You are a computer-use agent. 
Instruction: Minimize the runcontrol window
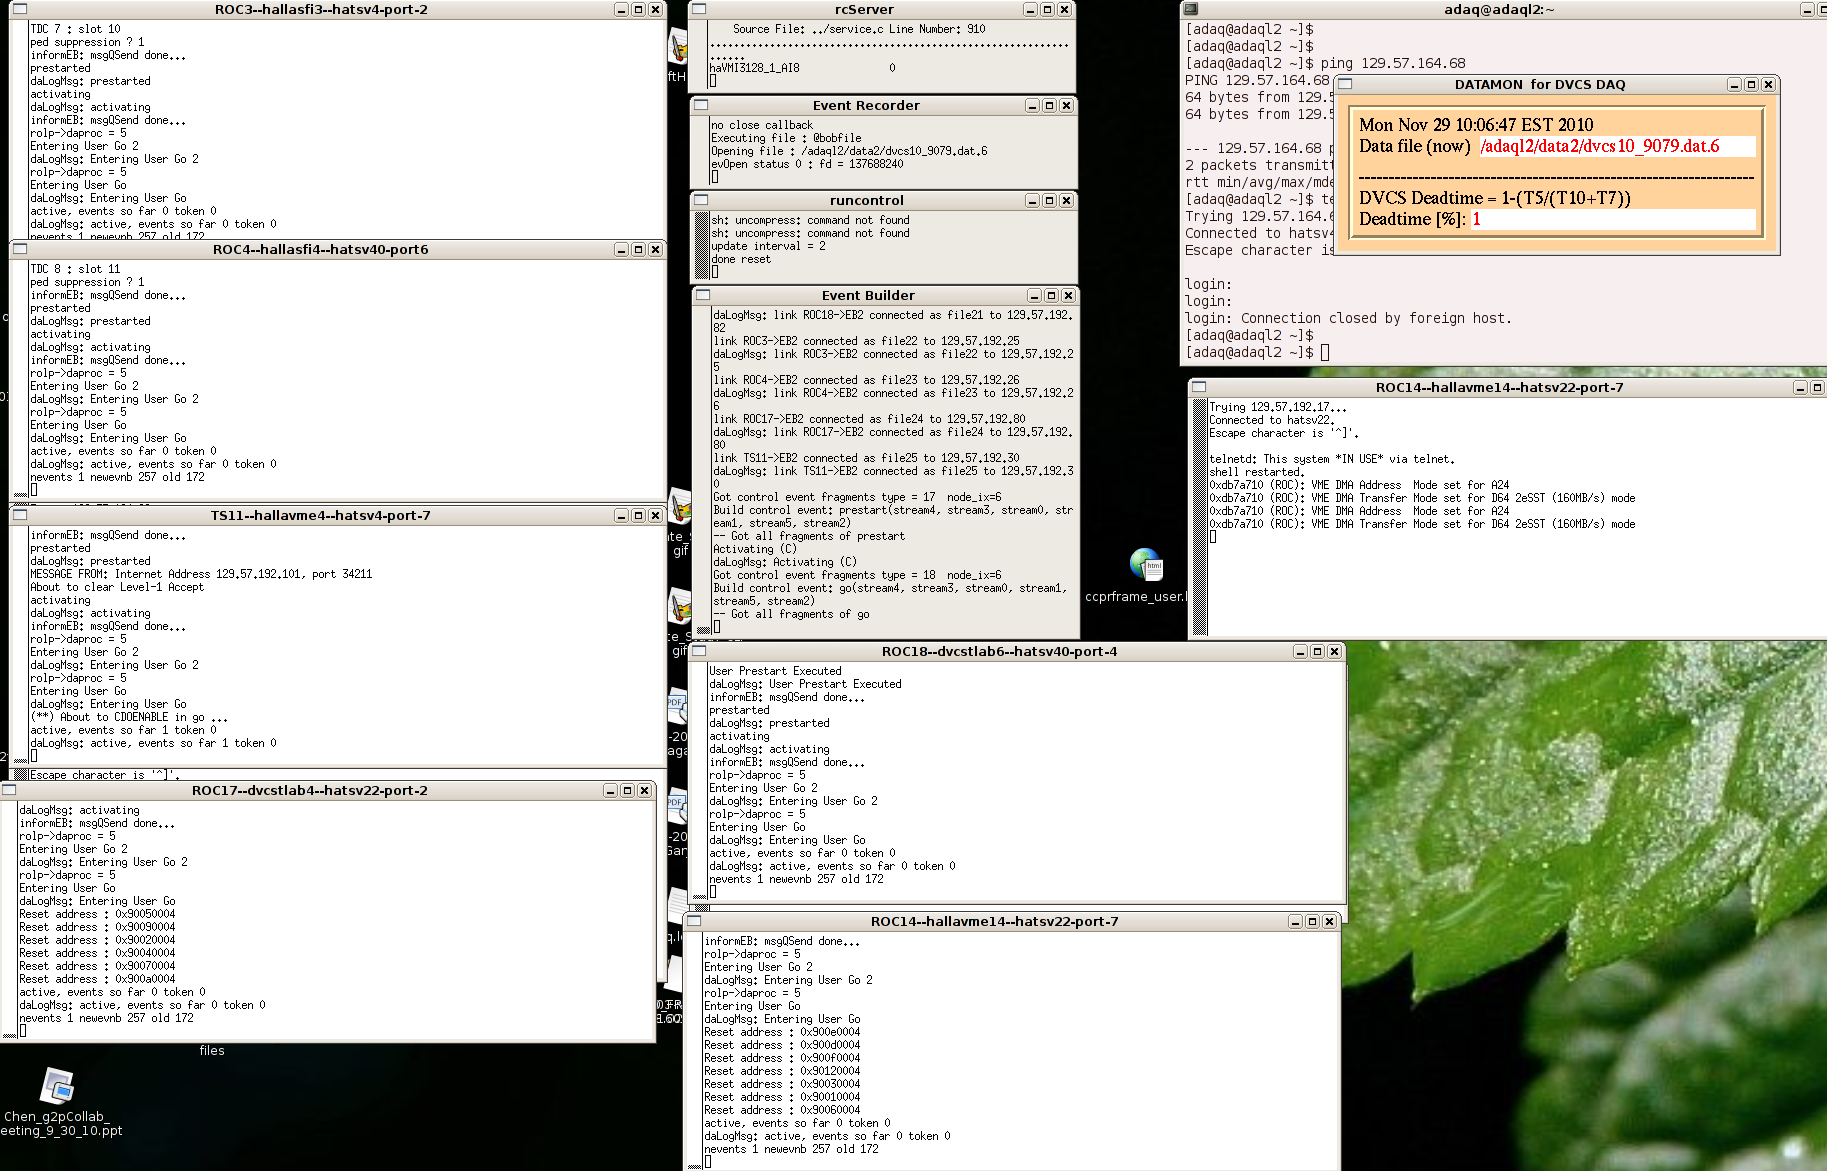tap(1032, 200)
